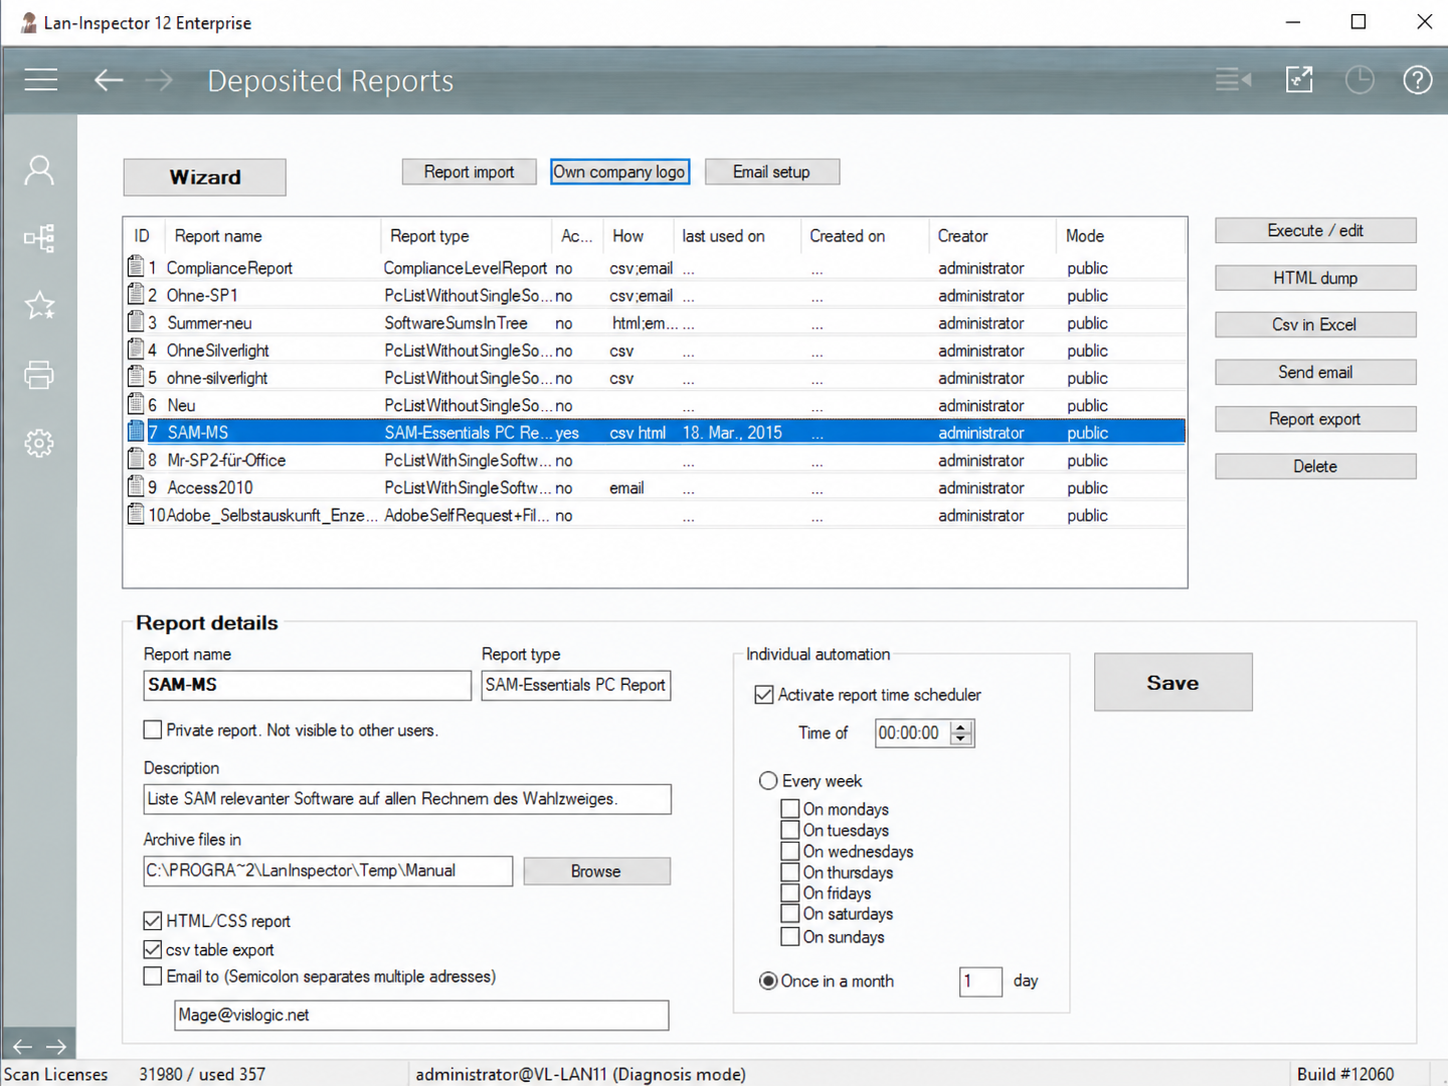This screenshot has width=1448, height=1086.
Task: Open the help question mark icon
Action: click(1417, 79)
